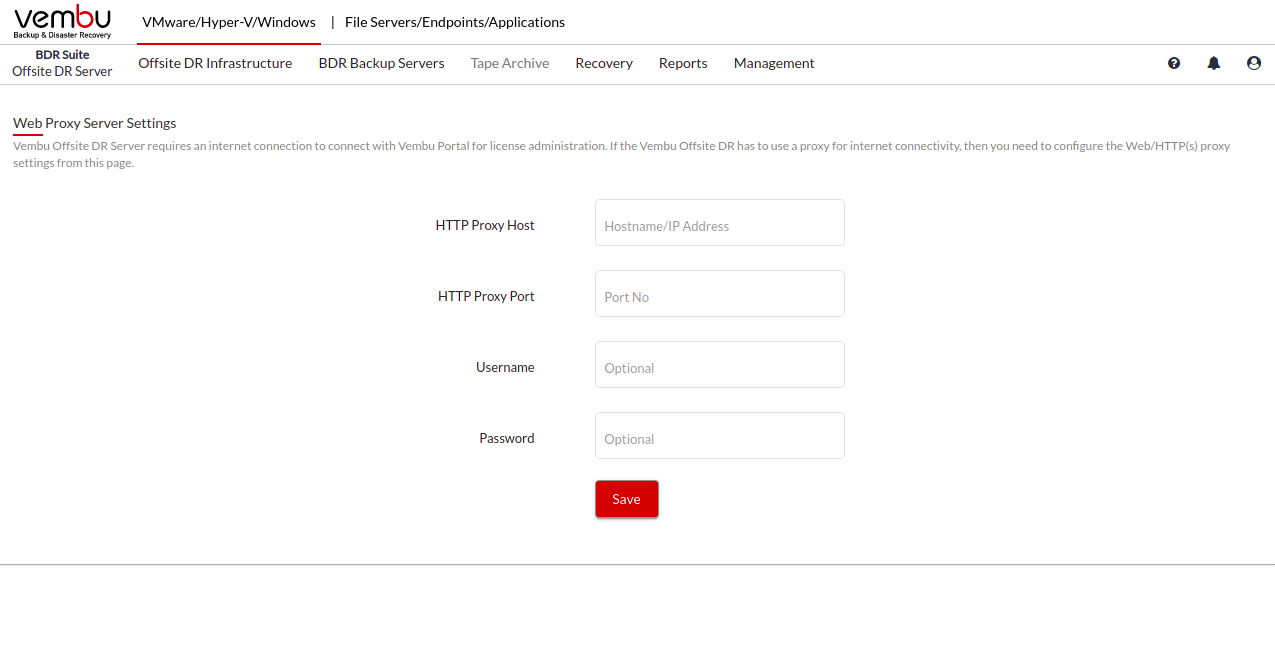Switch to VMware/Hyper-V/Windows tab
Screen dimensions: 1275x652
pyautogui.click(x=229, y=22)
